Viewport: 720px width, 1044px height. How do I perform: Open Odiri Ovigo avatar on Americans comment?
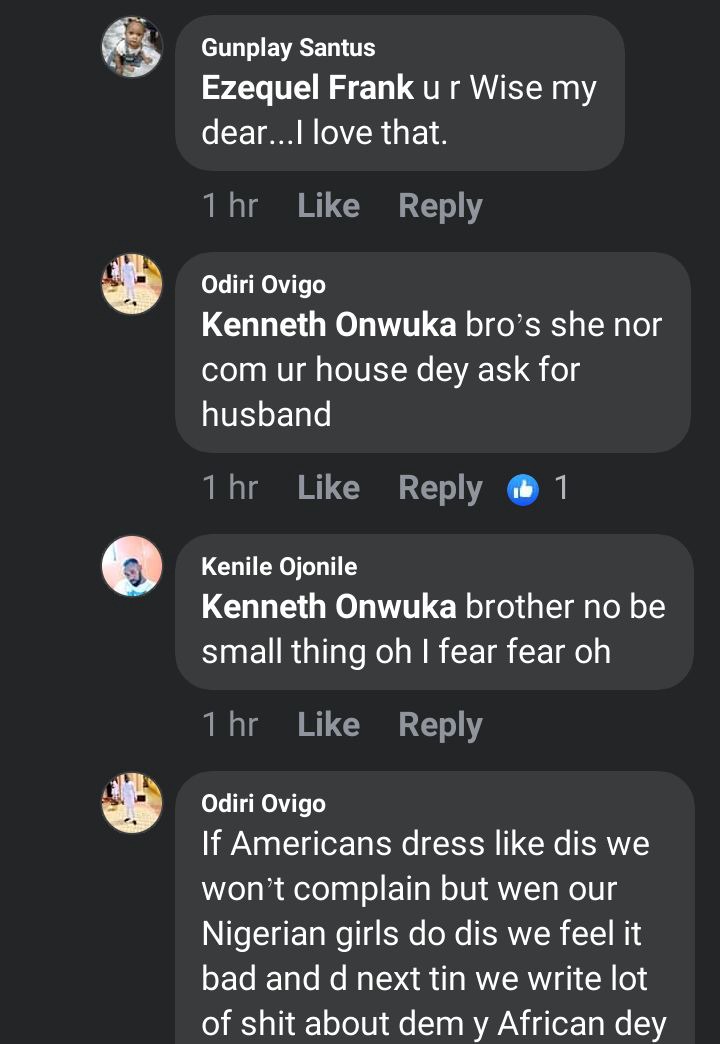[132, 803]
